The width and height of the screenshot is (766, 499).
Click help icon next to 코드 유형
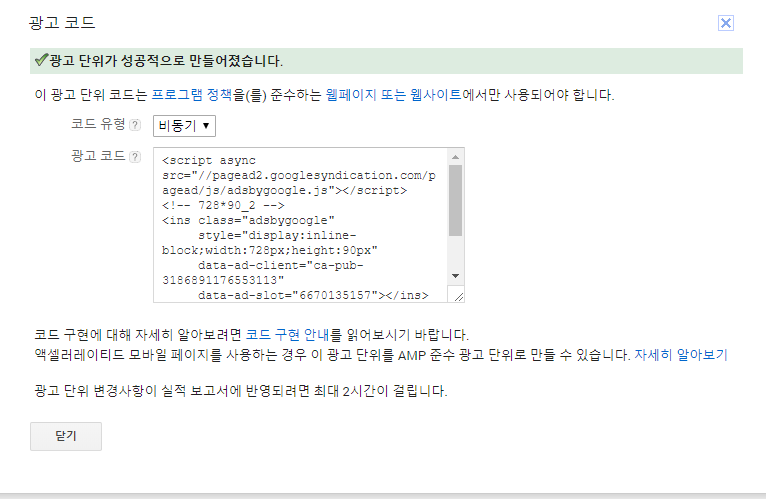[x=135, y=125]
